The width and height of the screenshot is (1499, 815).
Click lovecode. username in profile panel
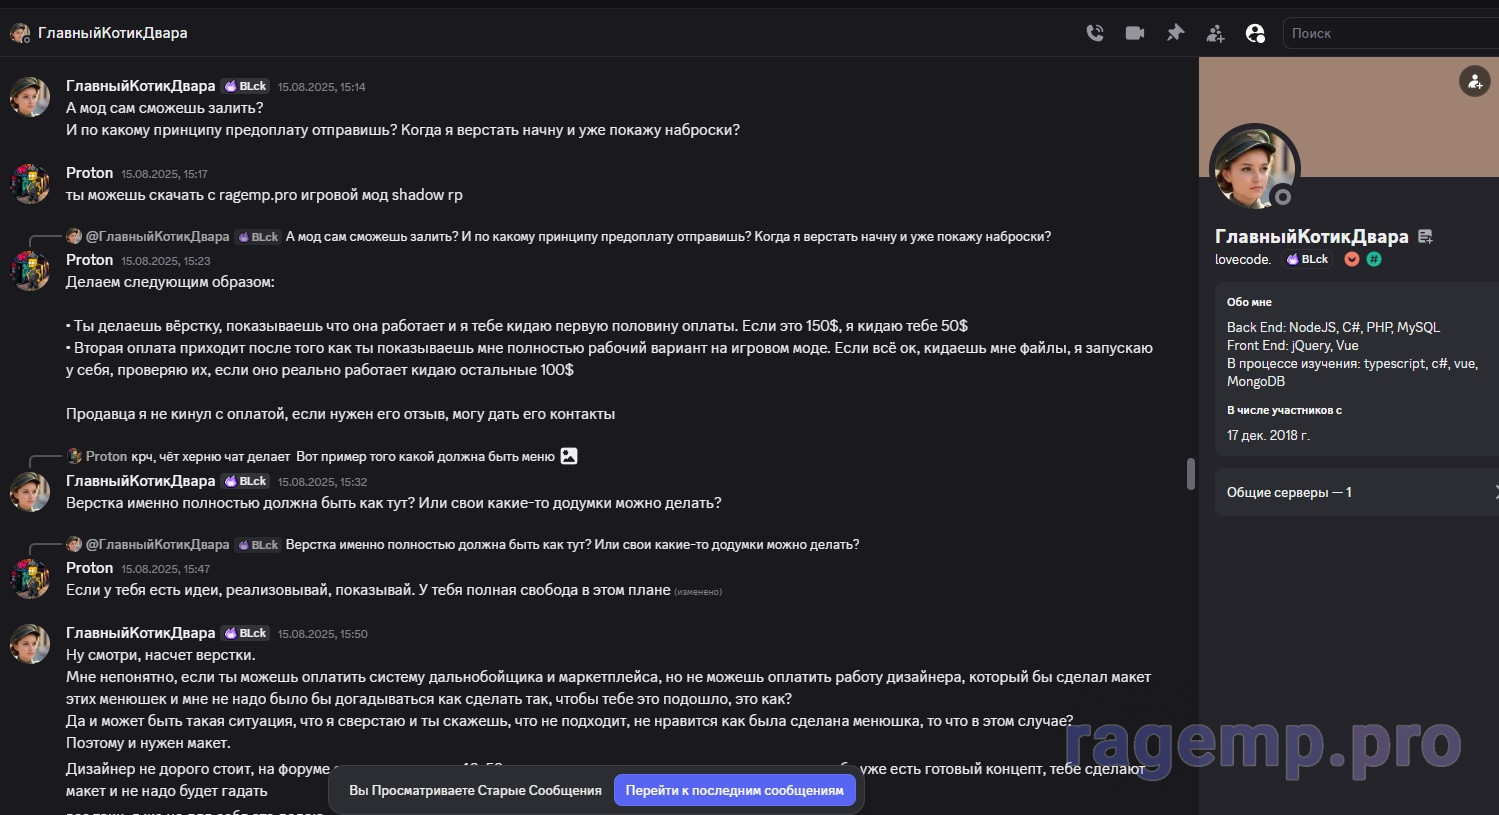[x=1243, y=259]
